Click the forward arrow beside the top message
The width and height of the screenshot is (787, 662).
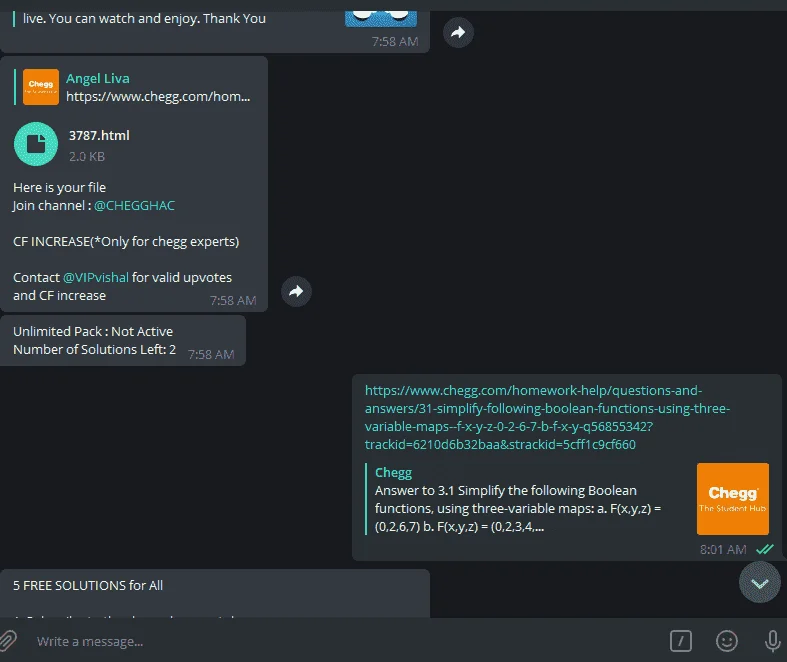pyautogui.click(x=458, y=33)
